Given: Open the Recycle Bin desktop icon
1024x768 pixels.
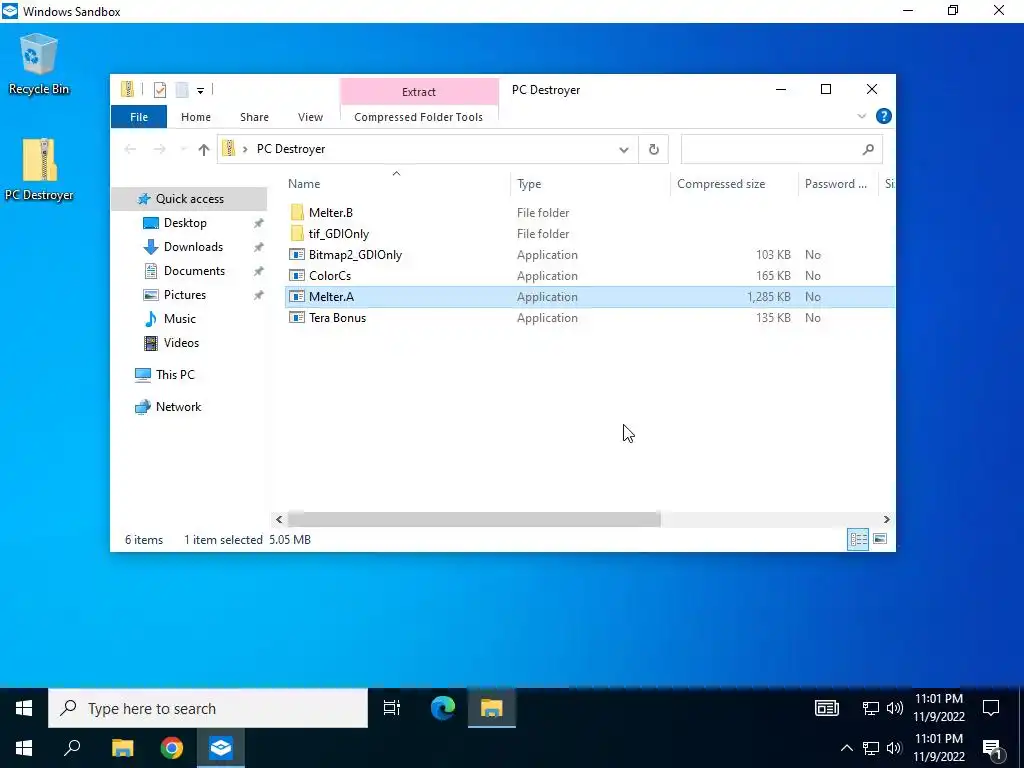Looking at the screenshot, I should [39, 65].
